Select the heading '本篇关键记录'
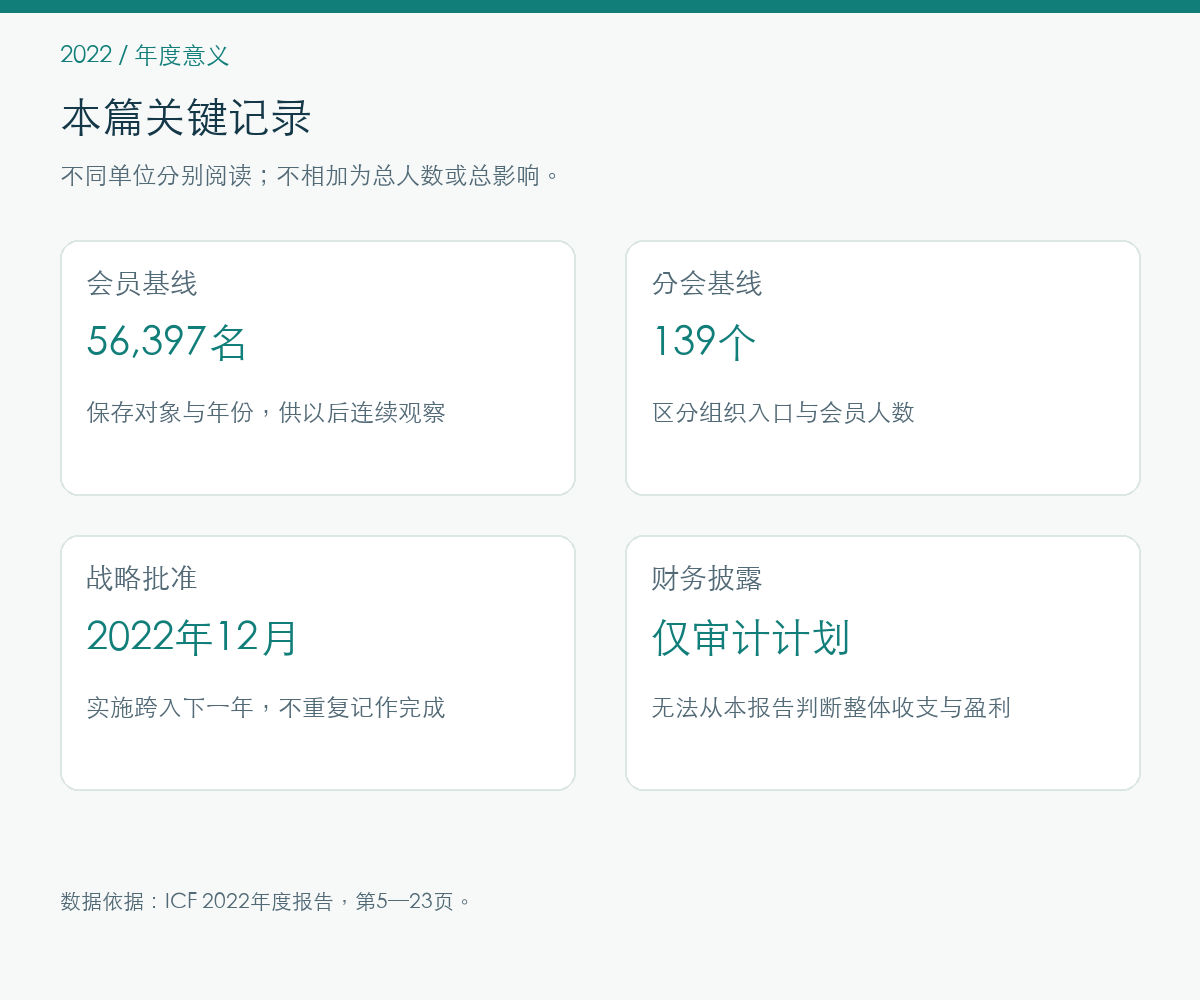Screen dimensions: 1200x1000 (x=187, y=118)
